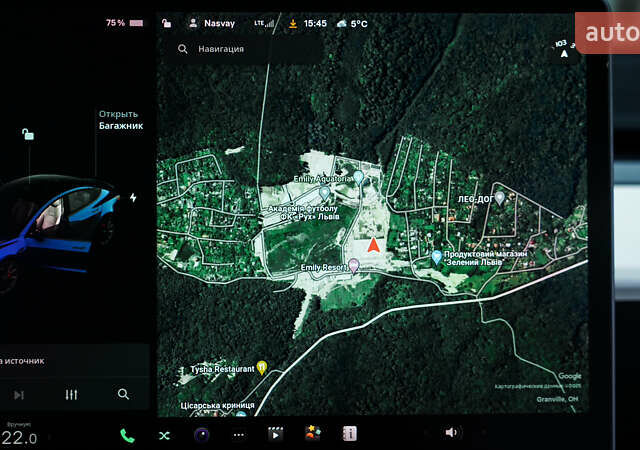Select the Emily Aquatoria map pin

(358, 178)
